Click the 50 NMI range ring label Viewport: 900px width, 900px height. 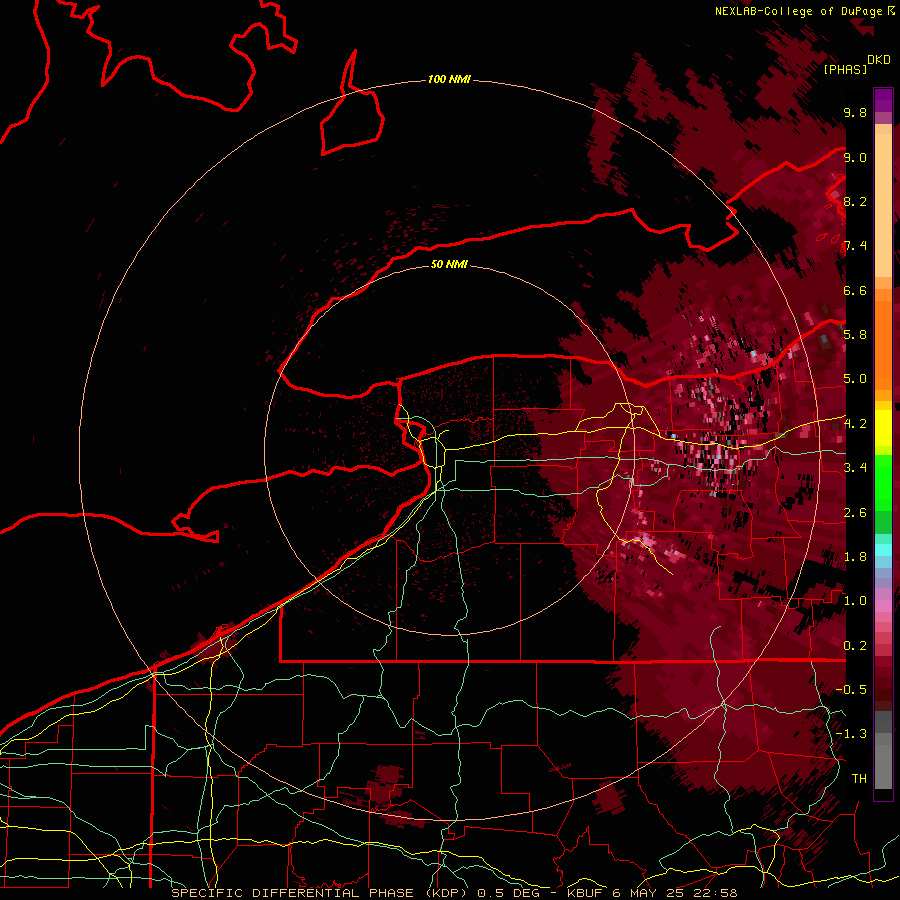click(x=449, y=264)
